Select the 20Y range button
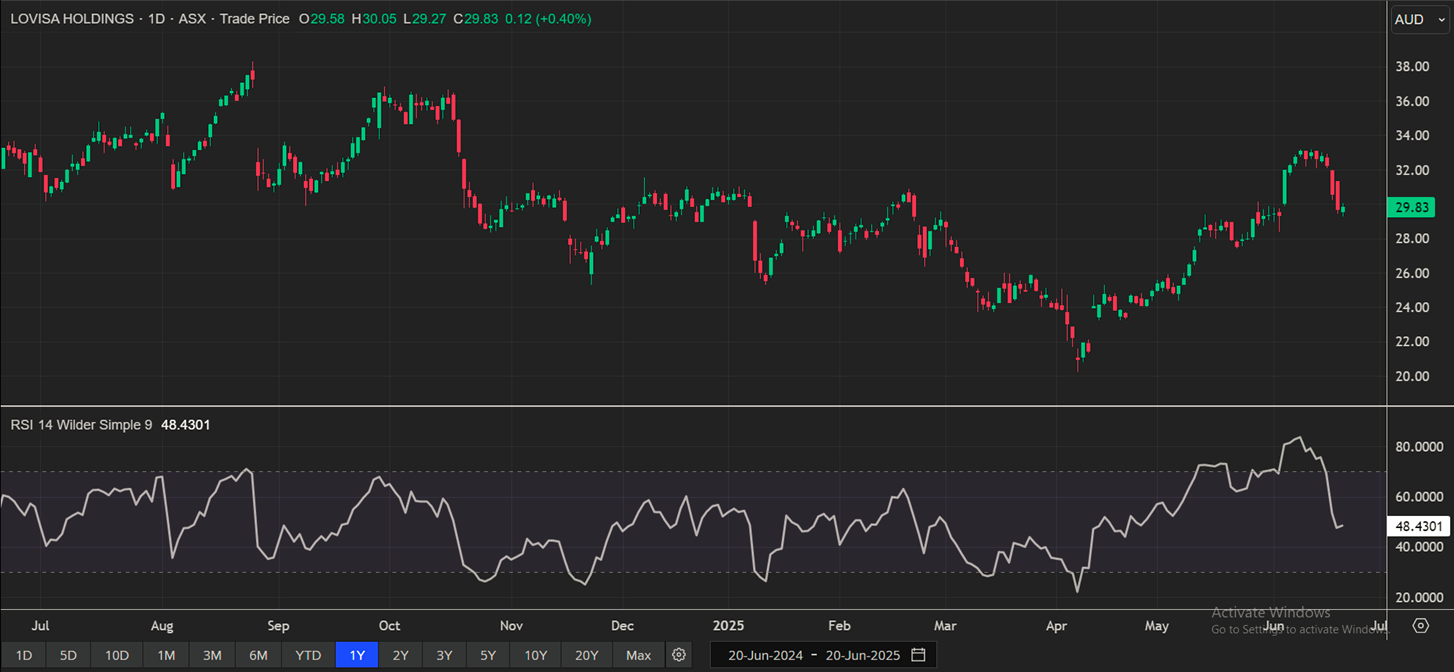Image resolution: width=1454 pixels, height=672 pixels. [586, 655]
